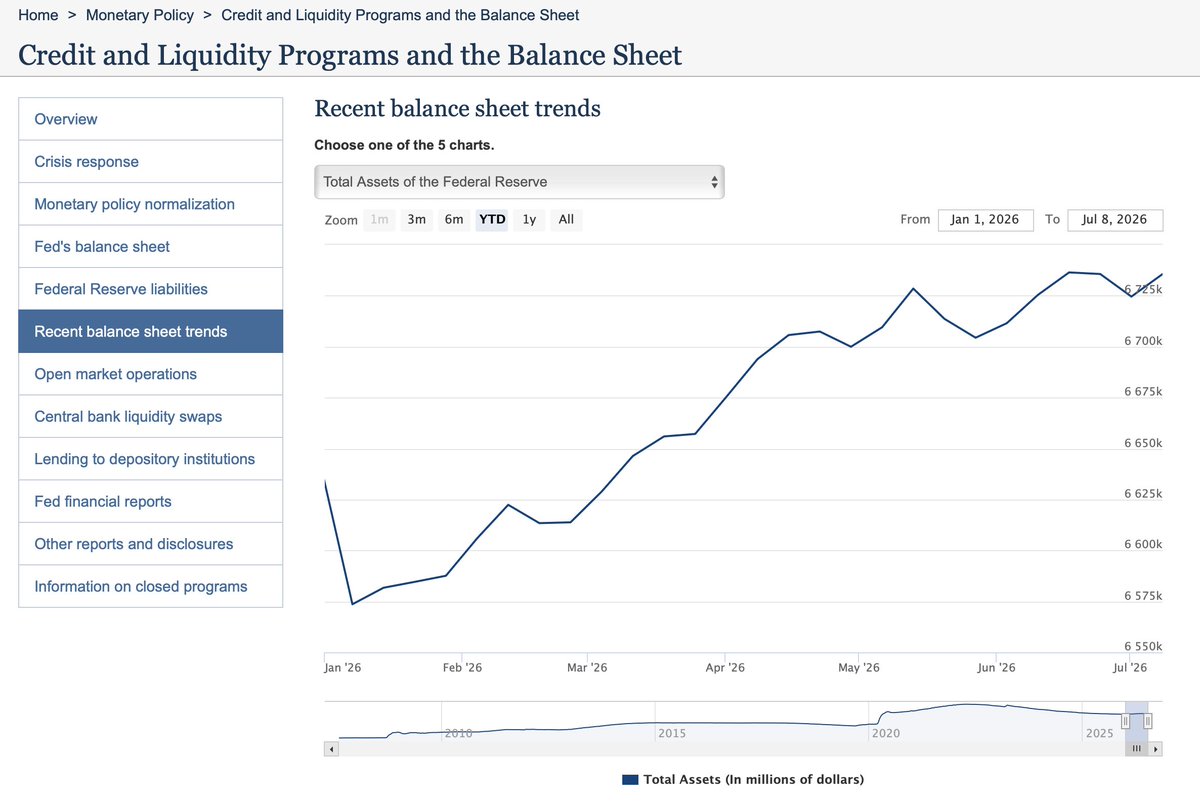
Task: Open Federal Reserve liabilities page
Action: pyautogui.click(x=151, y=289)
